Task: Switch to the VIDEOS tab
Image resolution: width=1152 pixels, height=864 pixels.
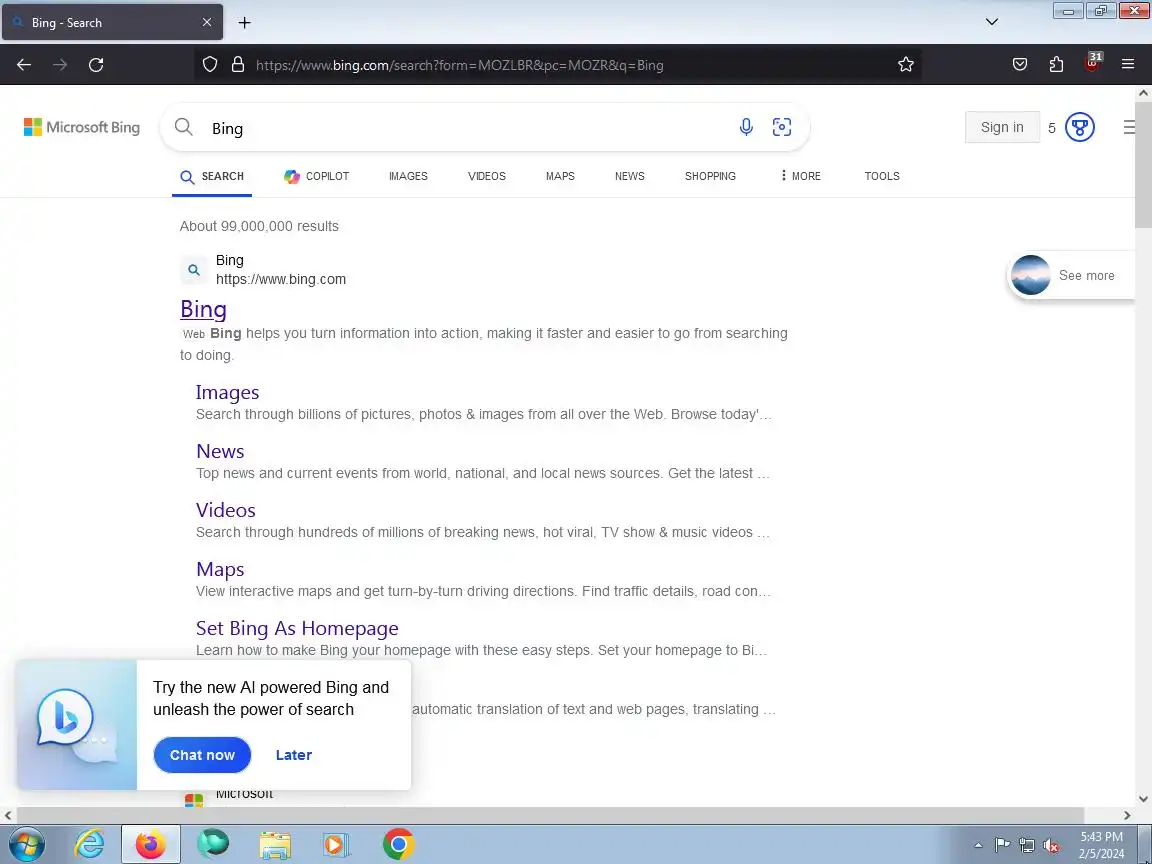Action: tap(486, 176)
